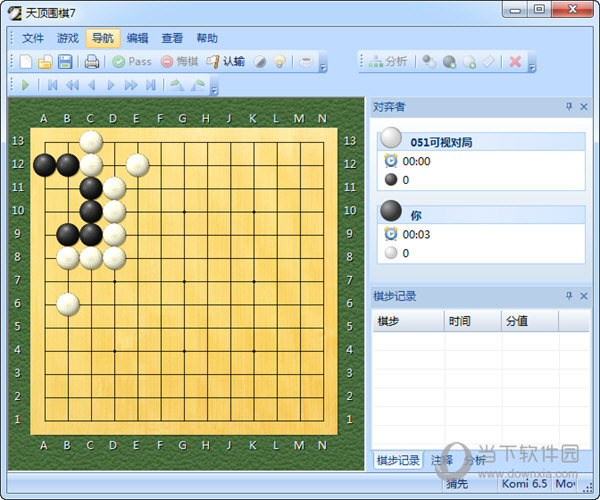The height and width of the screenshot is (500, 600).
Task: Open the 文件 file menu
Action: pos(33,38)
